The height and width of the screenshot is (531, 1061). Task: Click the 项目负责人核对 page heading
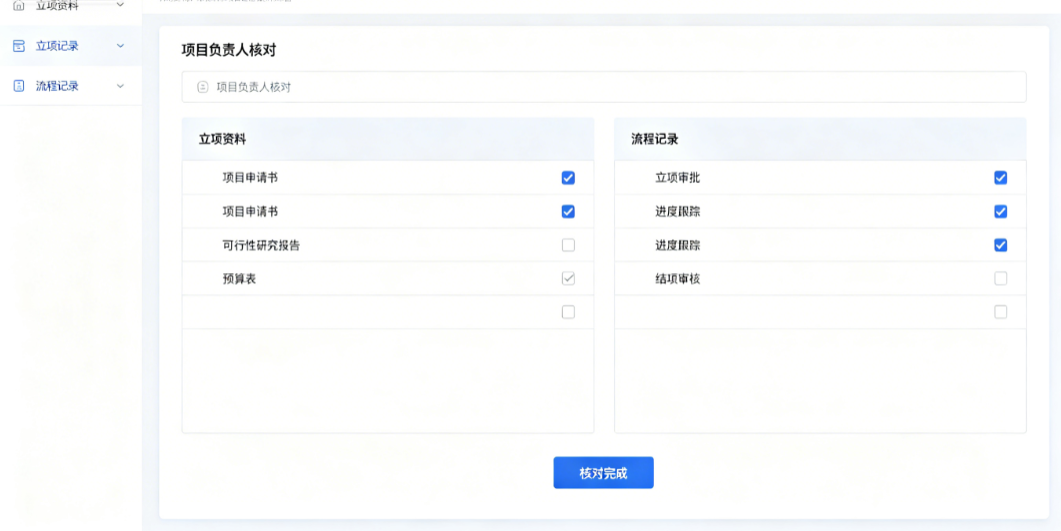coord(229,50)
